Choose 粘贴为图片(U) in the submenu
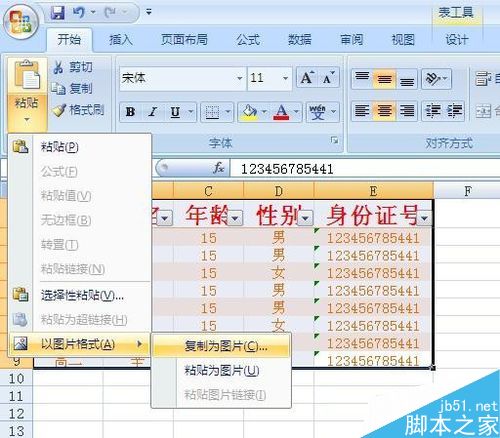 coord(221,370)
